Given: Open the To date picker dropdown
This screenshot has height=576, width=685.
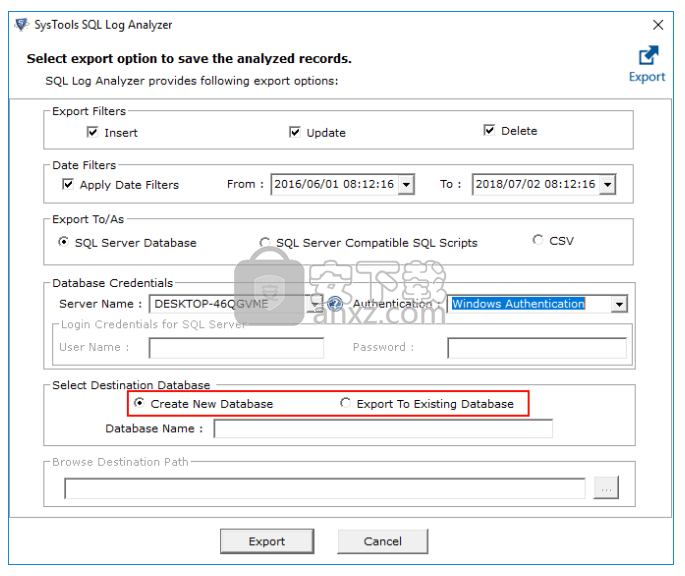Looking at the screenshot, I should [x=607, y=184].
